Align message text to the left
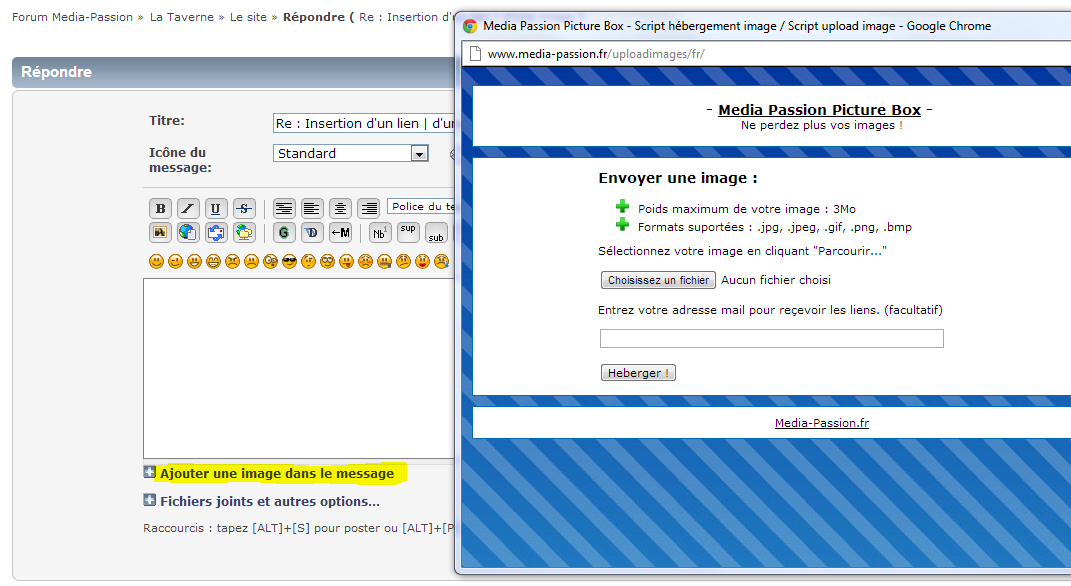 tap(312, 208)
